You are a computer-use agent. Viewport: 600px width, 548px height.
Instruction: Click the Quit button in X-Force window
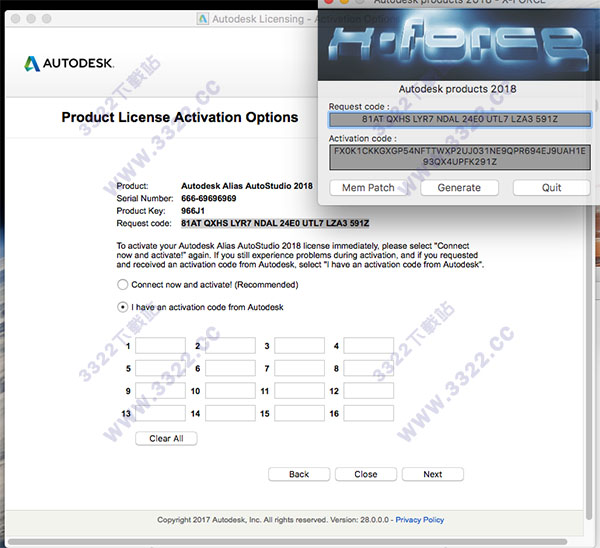pyautogui.click(x=551, y=188)
